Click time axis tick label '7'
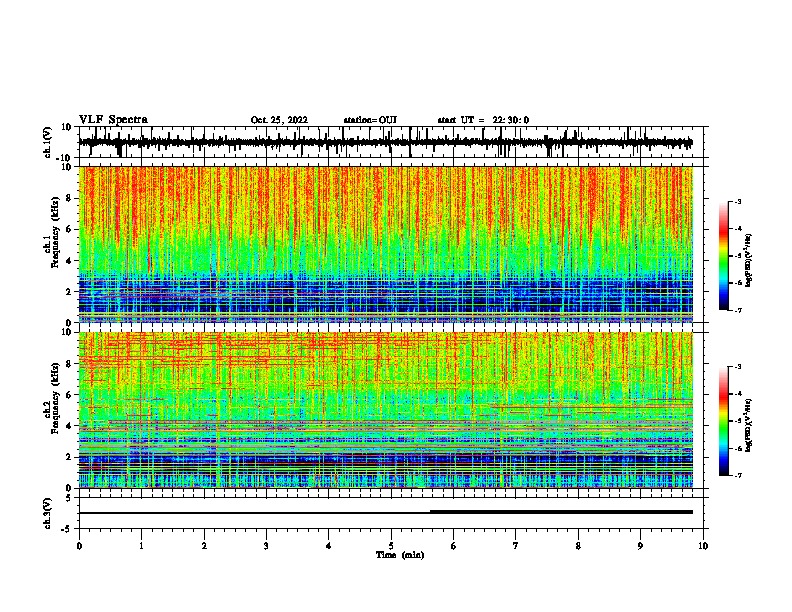The image size is (792, 612). click(516, 546)
